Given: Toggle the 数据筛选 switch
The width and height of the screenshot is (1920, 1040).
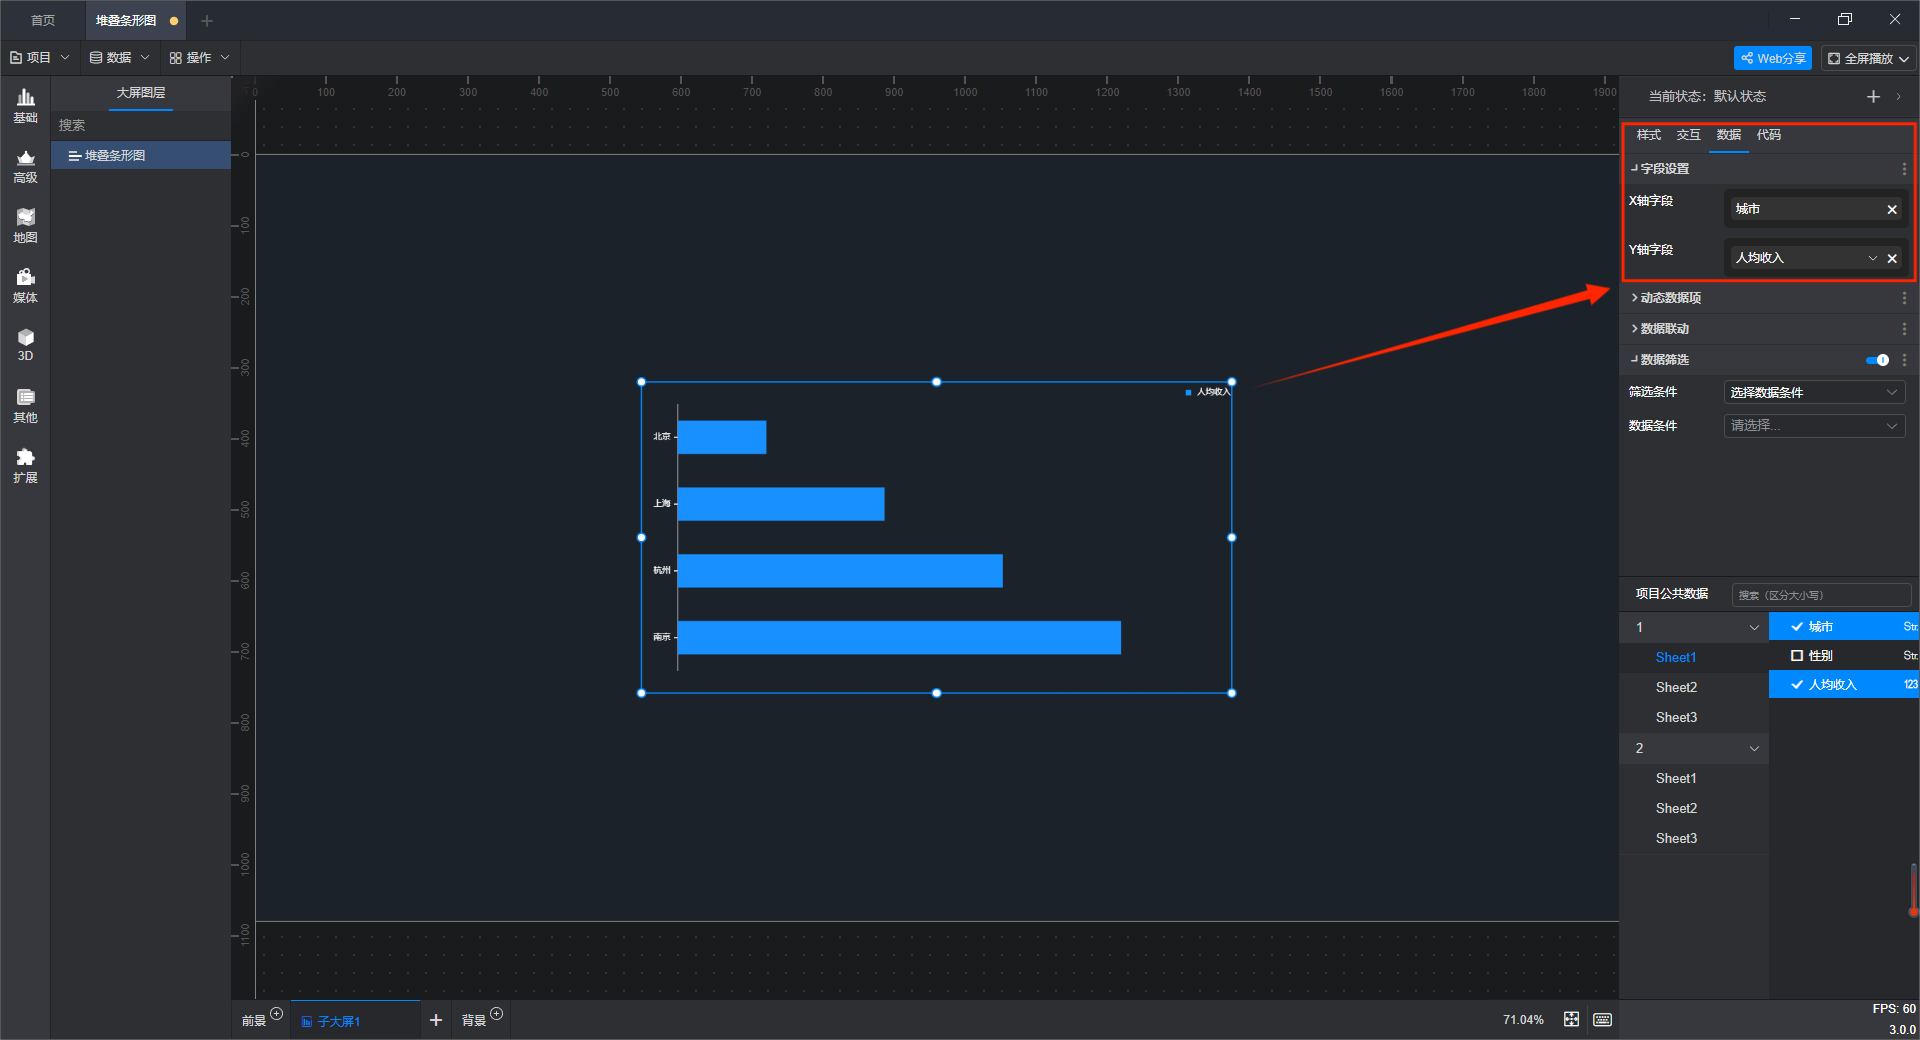Looking at the screenshot, I should [x=1877, y=360].
